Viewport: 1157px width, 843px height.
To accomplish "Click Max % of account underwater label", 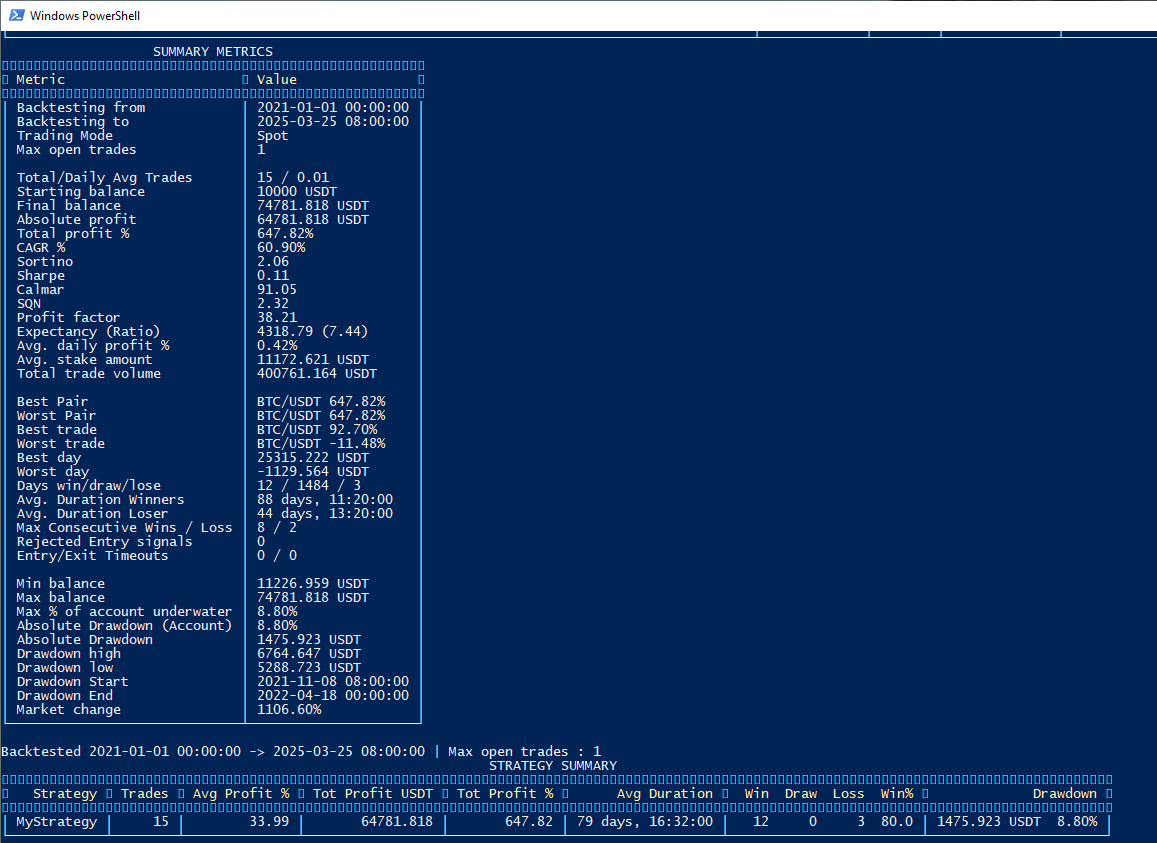I will [x=124, y=613].
